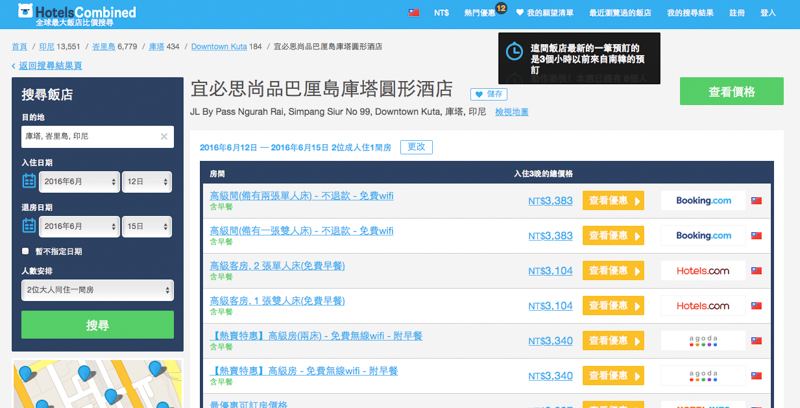Image resolution: width=800 pixels, height=408 pixels.
Task: Click the Booking.com logo in first row
Action: point(703,200)
